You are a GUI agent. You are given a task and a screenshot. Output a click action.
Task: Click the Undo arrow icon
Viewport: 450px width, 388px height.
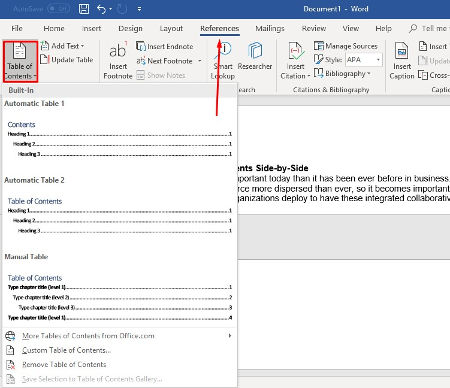tap(101, 9)
